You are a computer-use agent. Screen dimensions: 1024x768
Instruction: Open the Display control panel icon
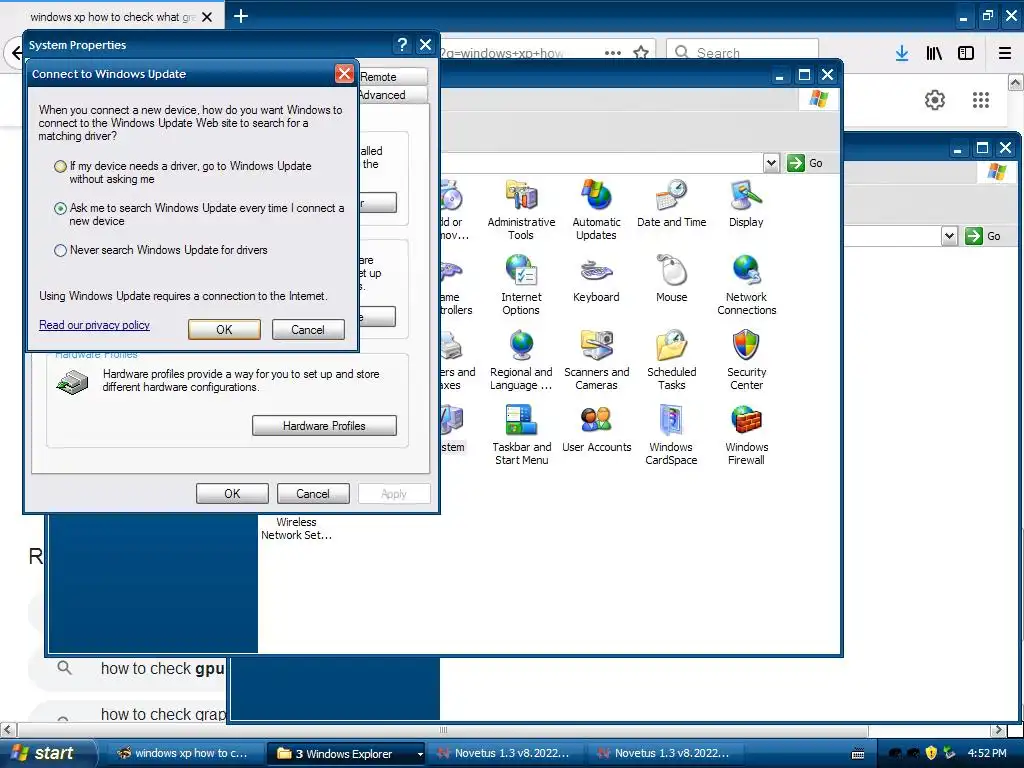click(x=746, y=203)
